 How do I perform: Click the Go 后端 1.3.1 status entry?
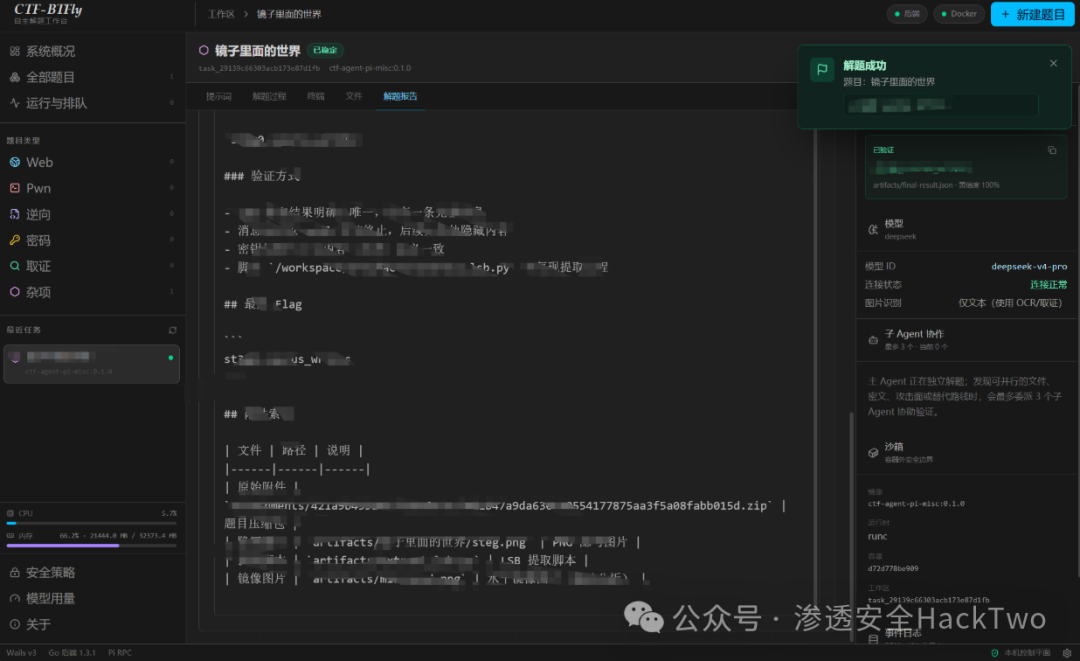(x=72, y=653)
